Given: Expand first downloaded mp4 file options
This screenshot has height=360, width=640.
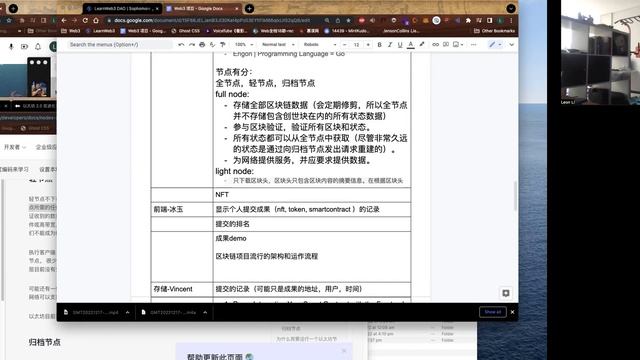Looking at the screenshot, I should click(x=128, y=312).
